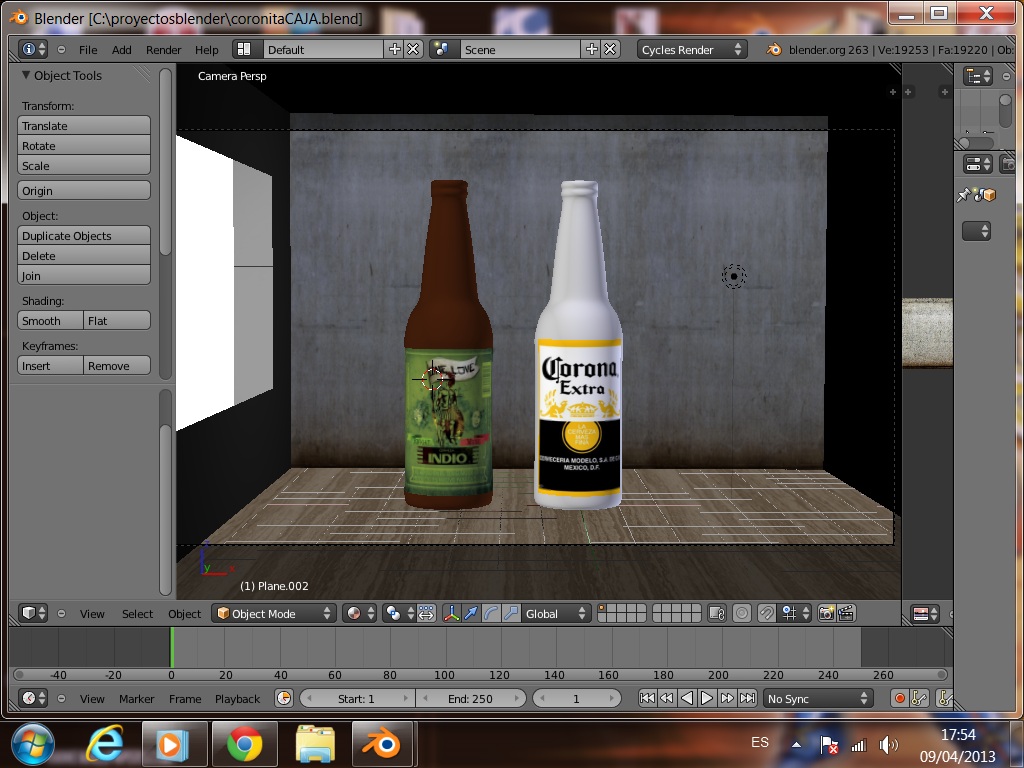Set shading to Smooth

(x=50, y=321)
